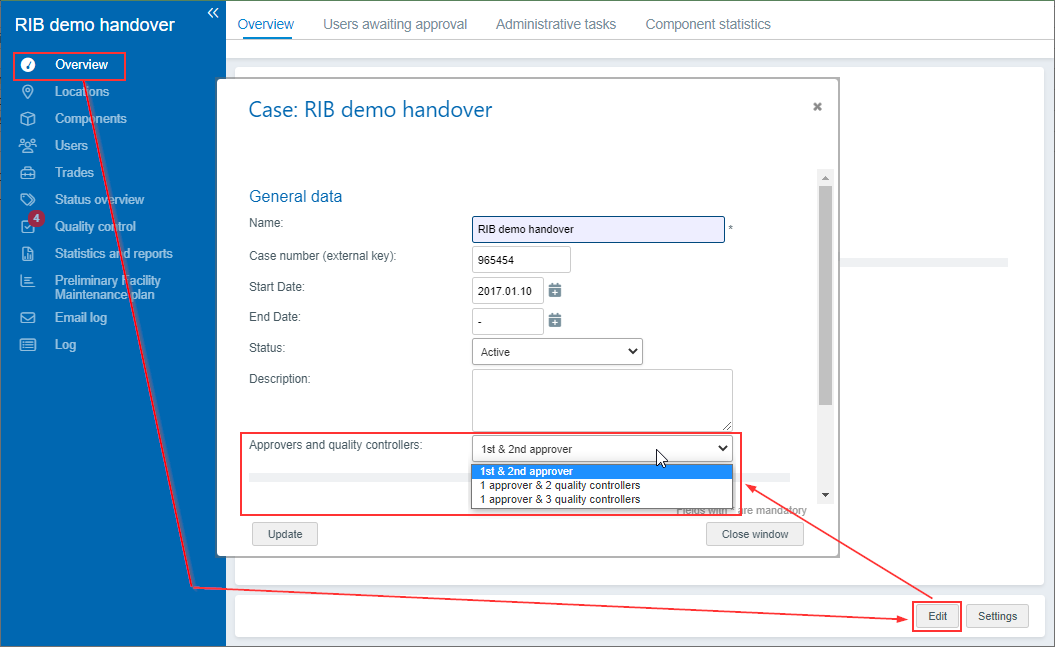Click the Components cube icon
1055x647 pixels.
[x=28, y=119]
